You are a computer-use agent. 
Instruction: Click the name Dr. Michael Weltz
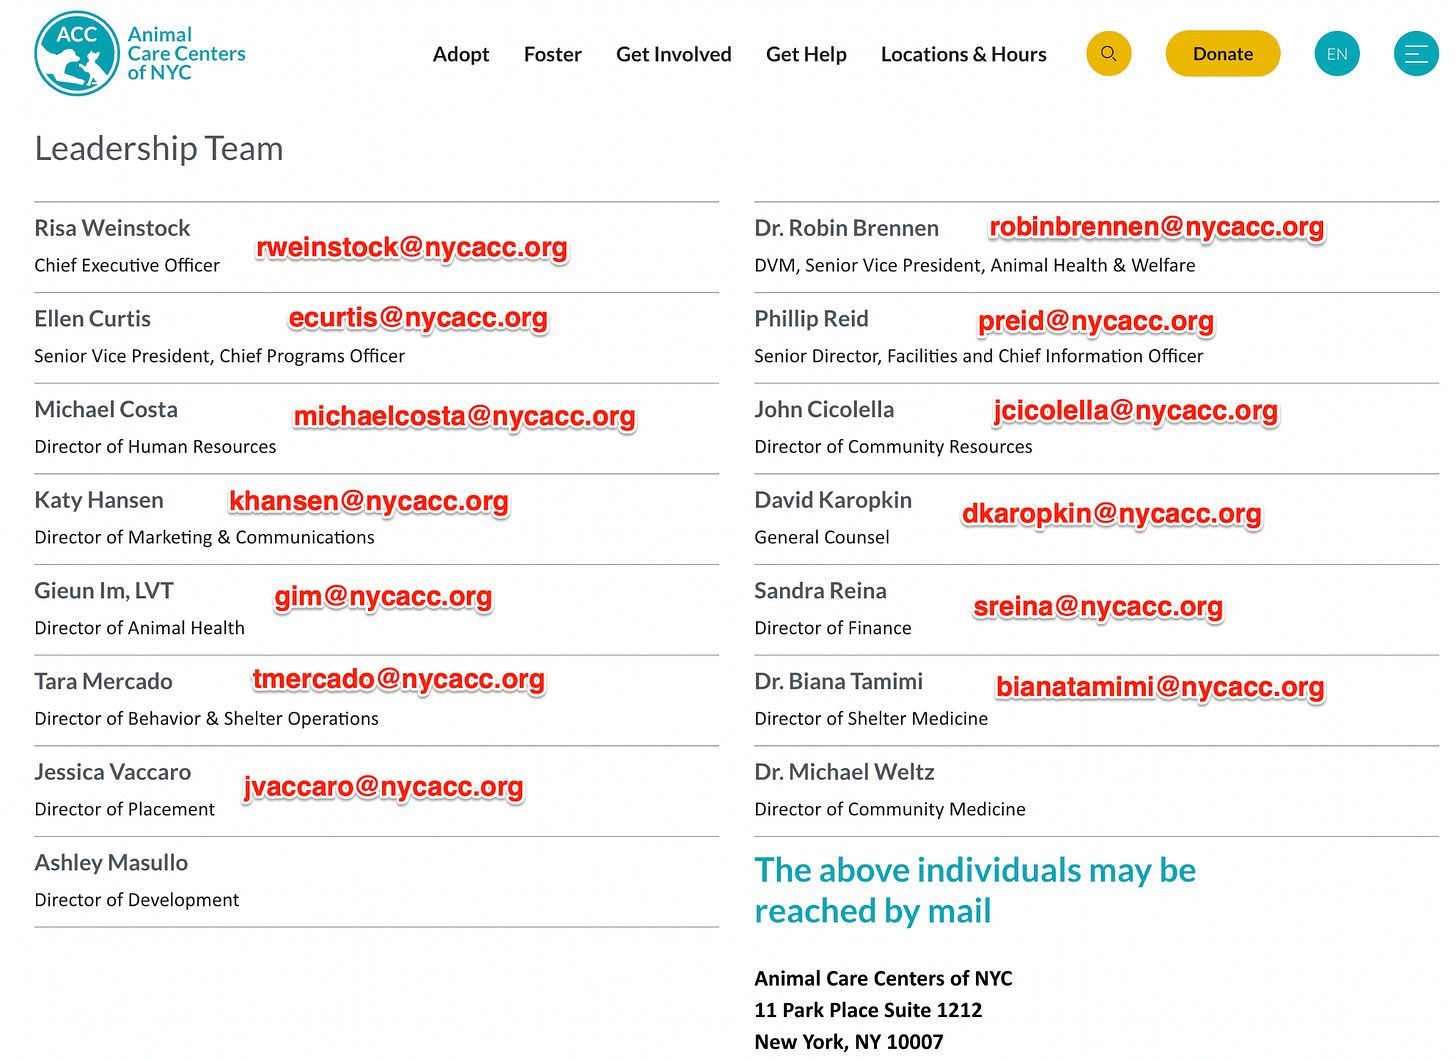pos(844,772)
